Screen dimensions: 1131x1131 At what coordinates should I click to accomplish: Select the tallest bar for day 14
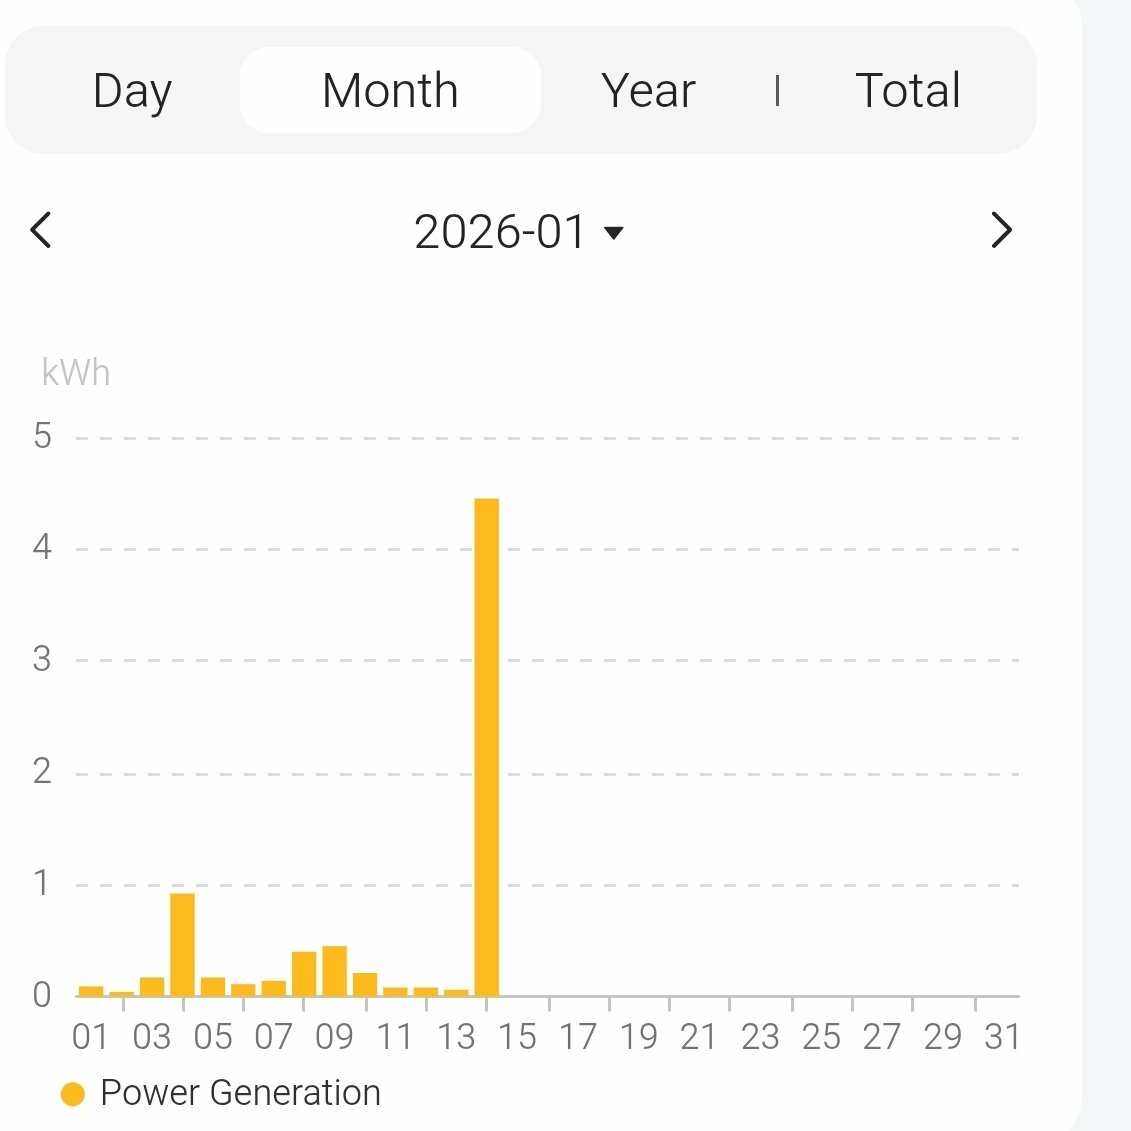[486, 746]
